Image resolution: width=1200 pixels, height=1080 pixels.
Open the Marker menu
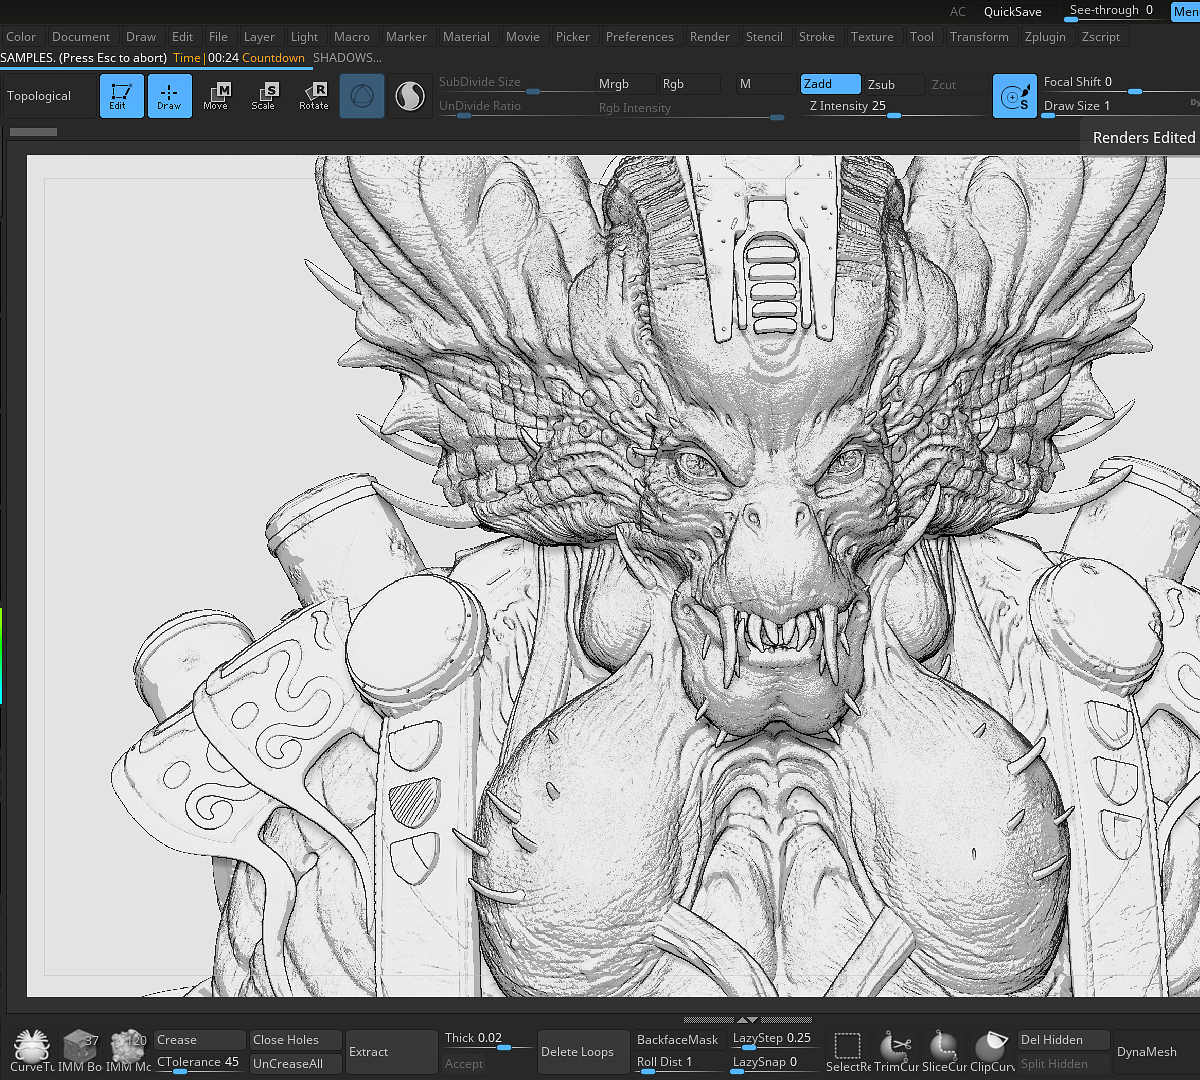tap(406, 37)
